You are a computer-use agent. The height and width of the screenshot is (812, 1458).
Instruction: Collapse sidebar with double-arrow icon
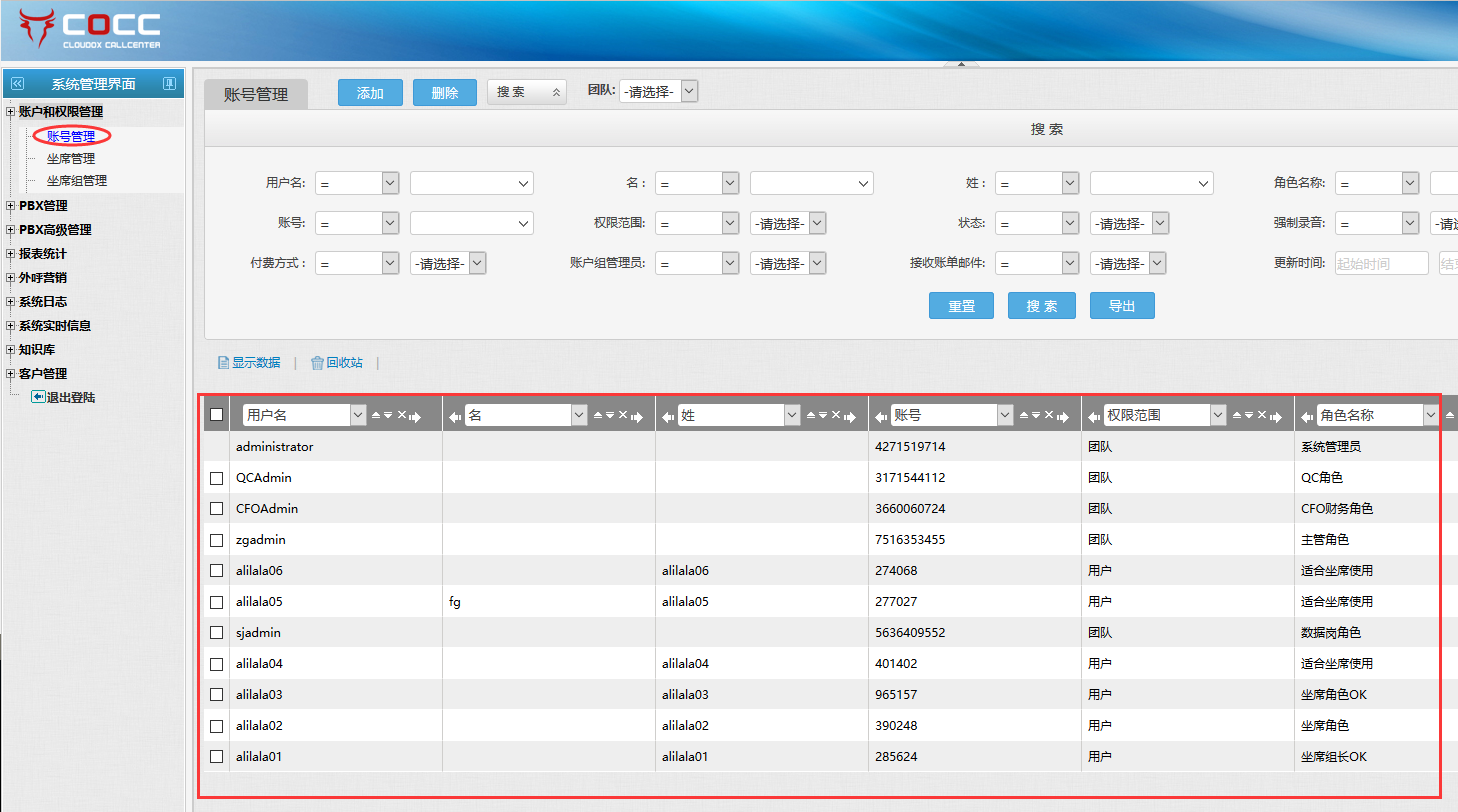(x=17, y=84)
